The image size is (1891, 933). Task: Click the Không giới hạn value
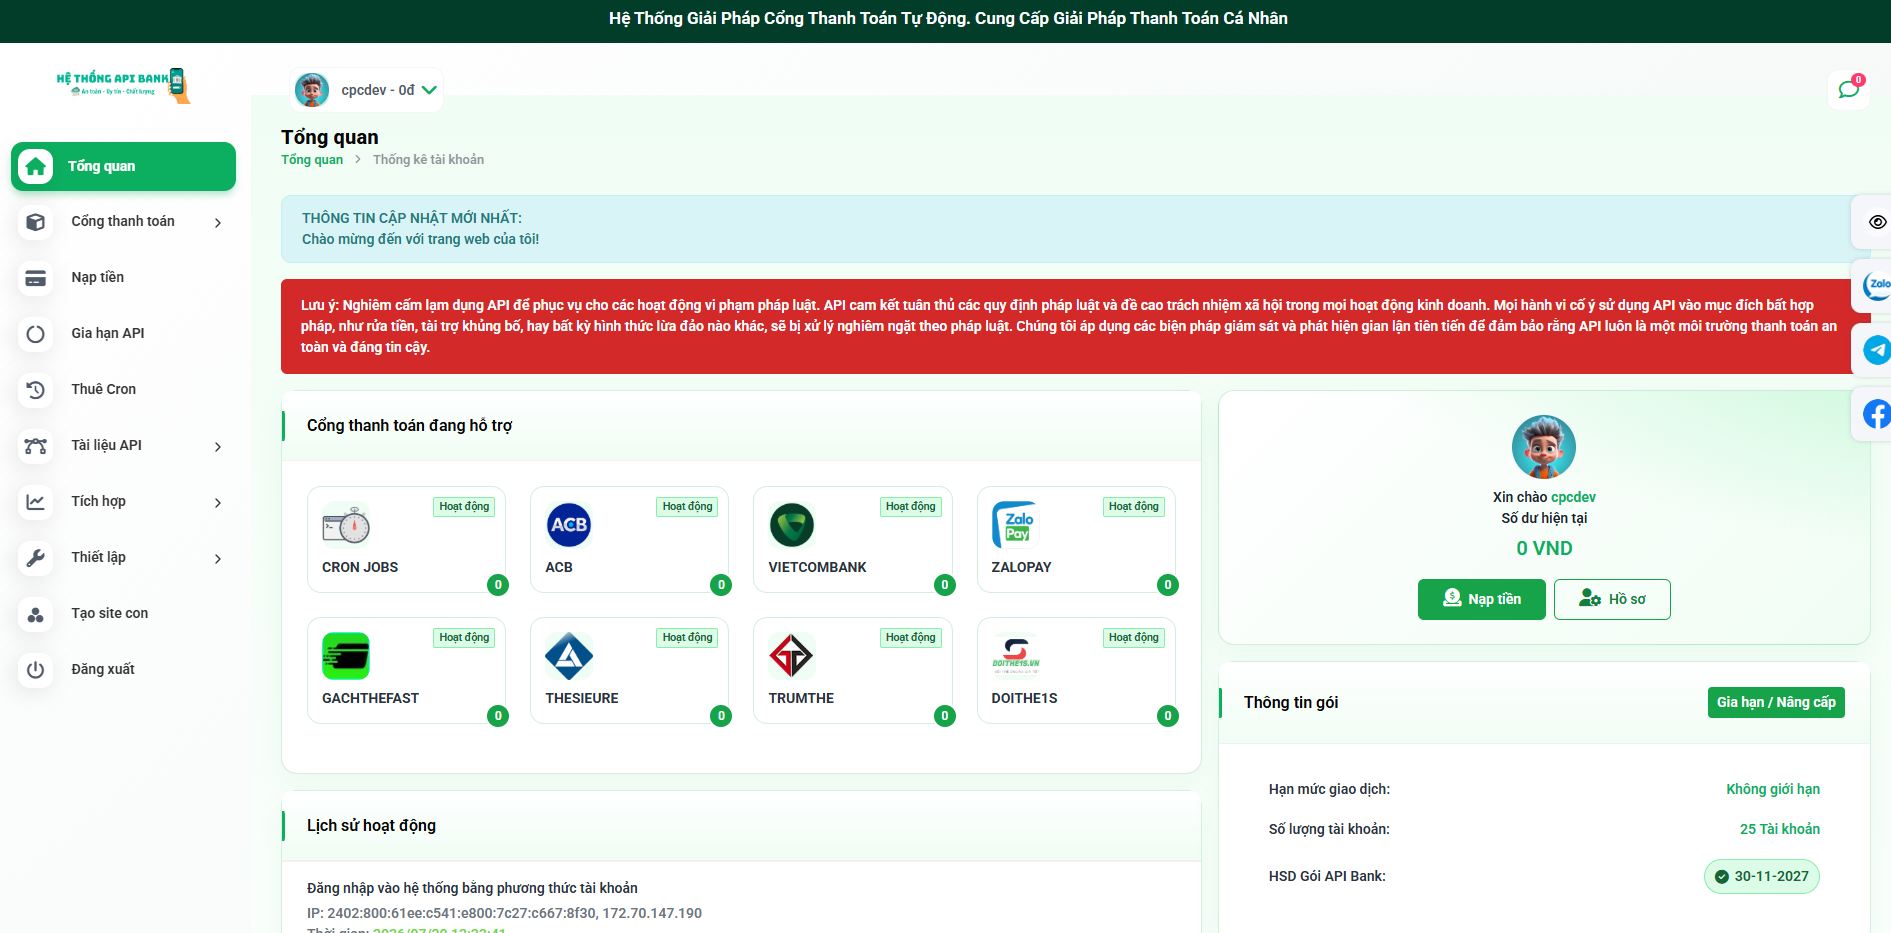pos(1773,789)
